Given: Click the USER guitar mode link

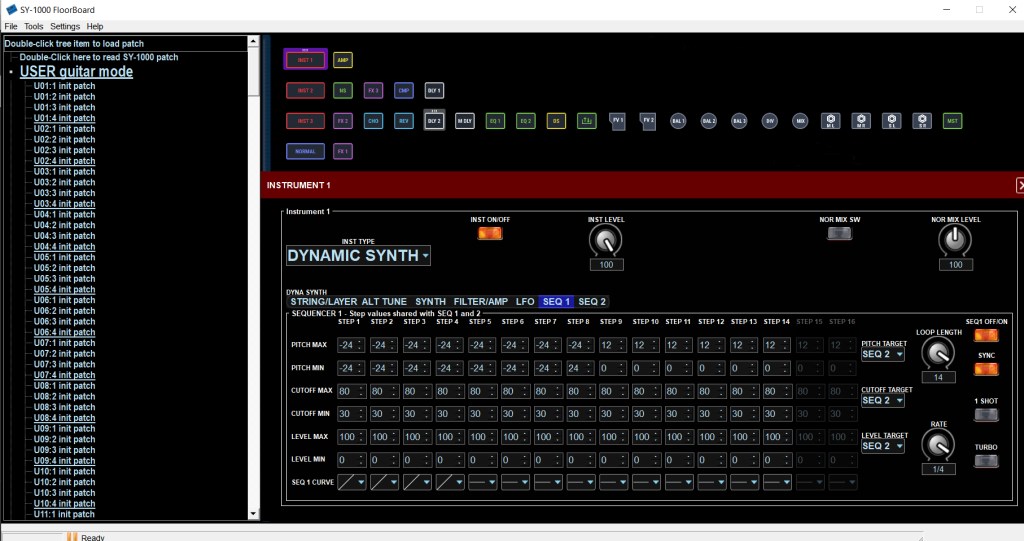Looking at the screenshot, I should [76, 72].
